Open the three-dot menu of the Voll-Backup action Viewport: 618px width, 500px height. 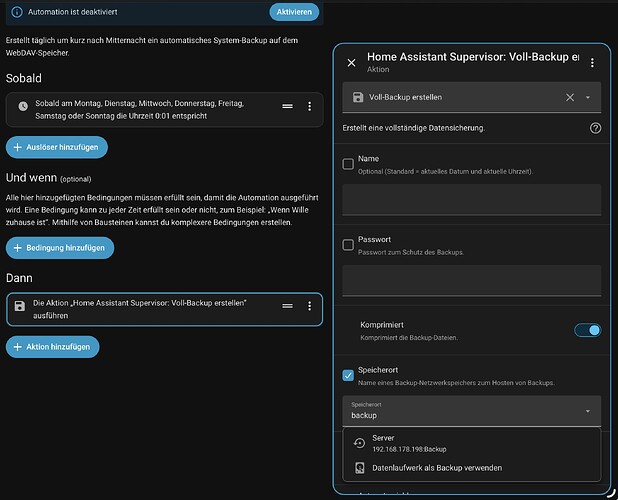pos(309,306)
